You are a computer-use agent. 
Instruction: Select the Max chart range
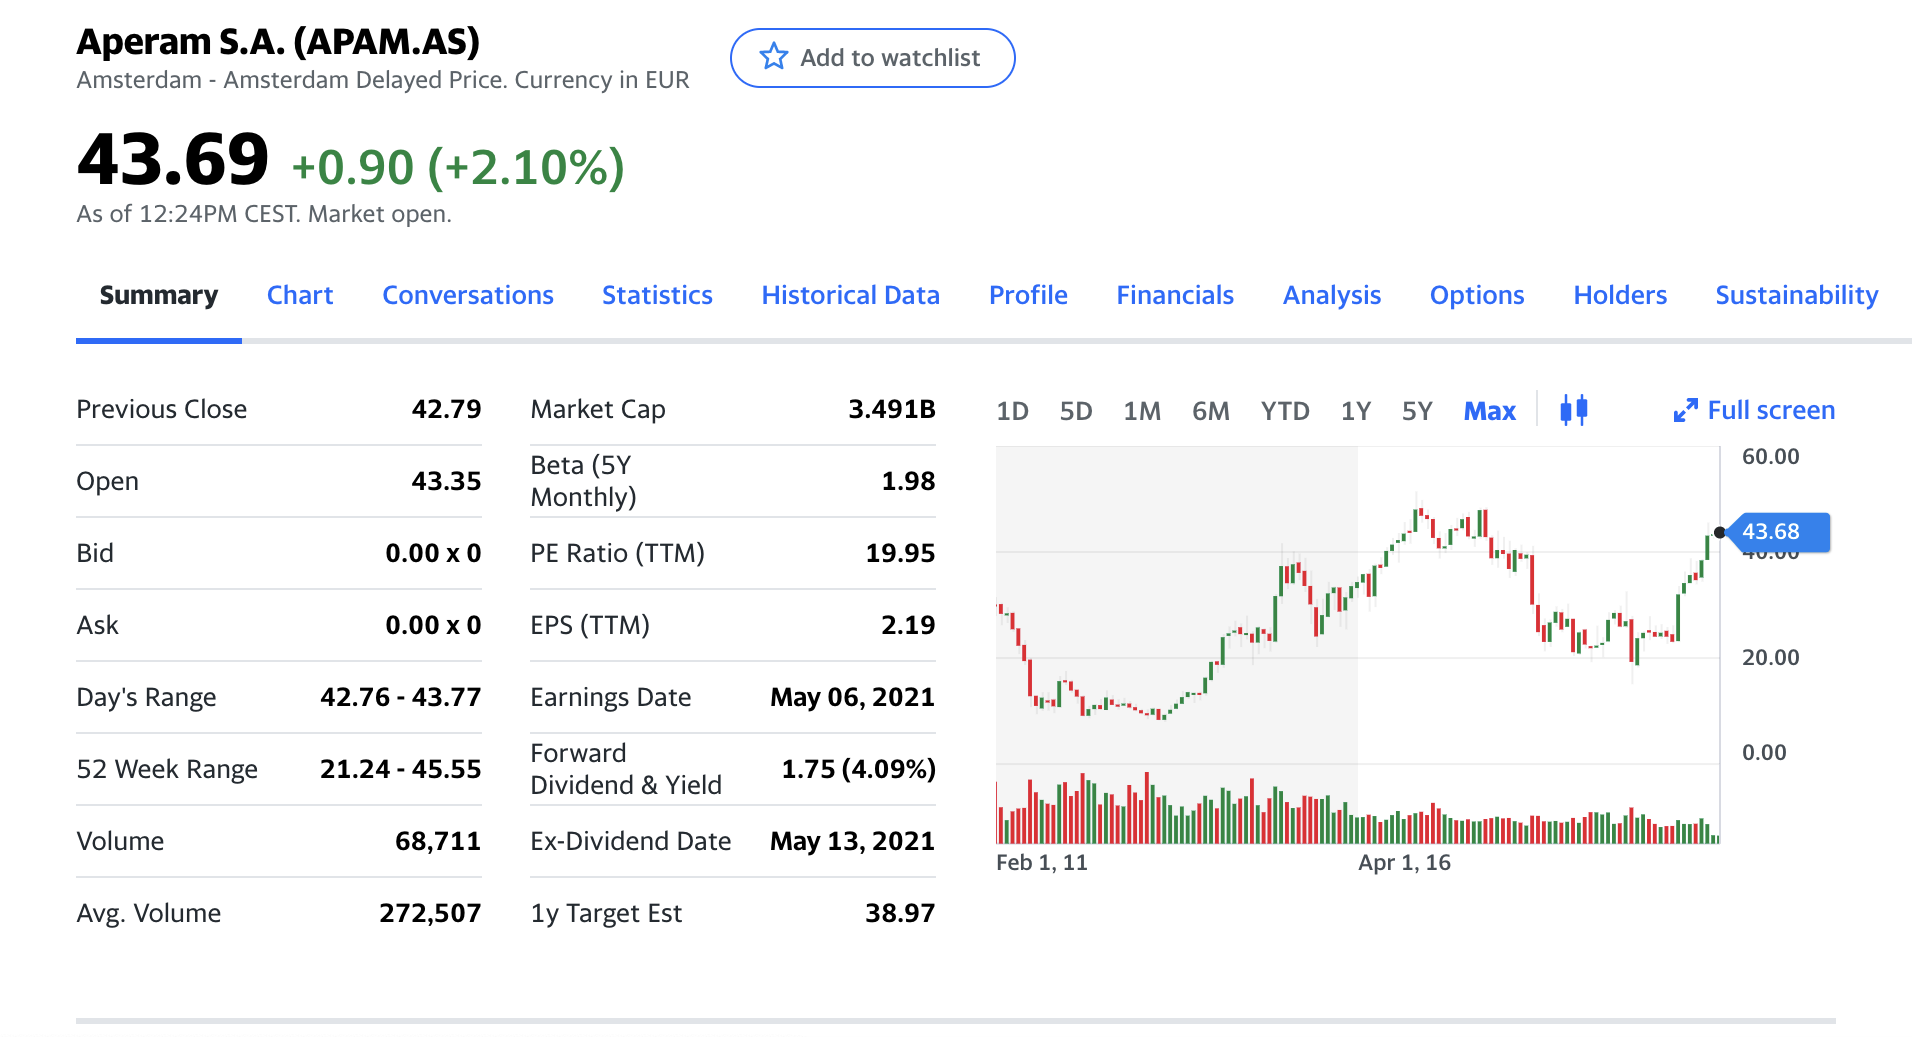[1490, 411]
